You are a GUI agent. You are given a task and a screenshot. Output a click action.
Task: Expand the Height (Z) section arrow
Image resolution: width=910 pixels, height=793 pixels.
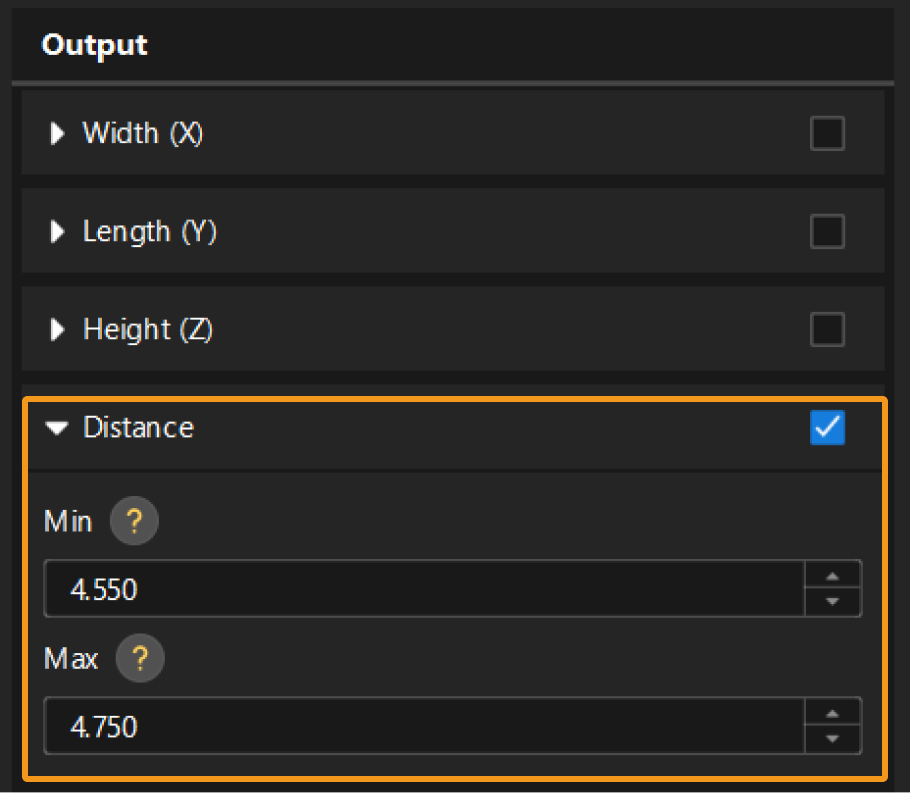click(x=58, y=329)
